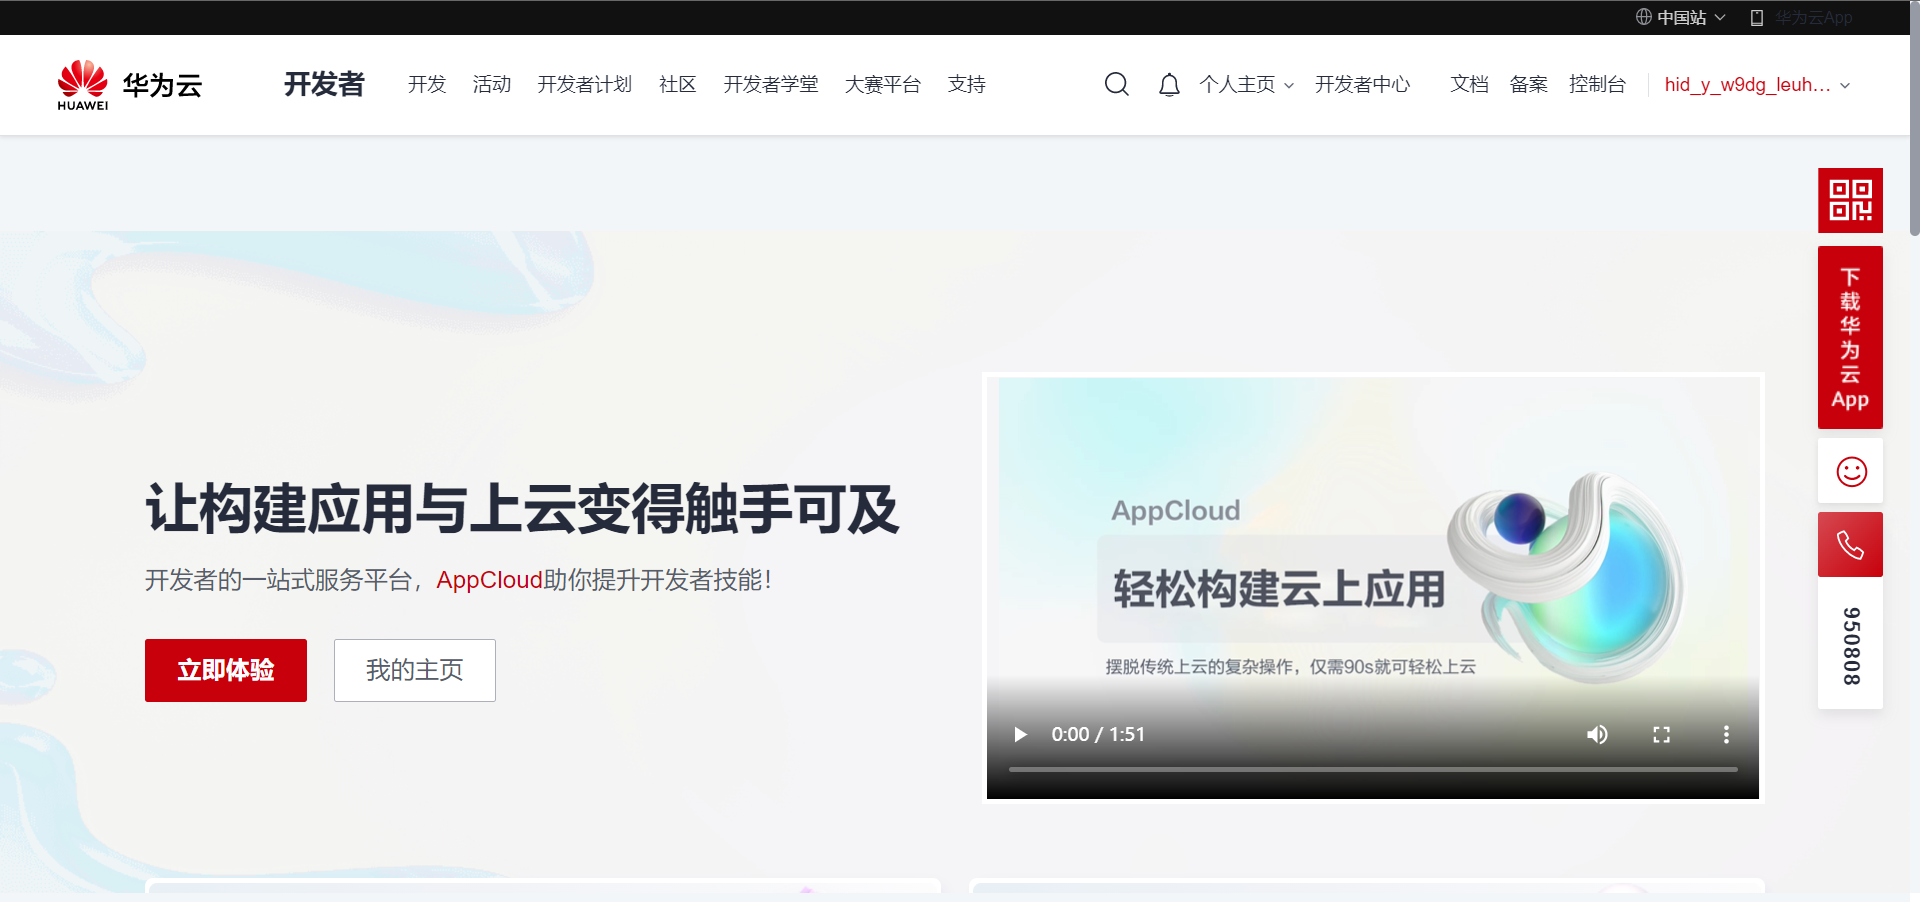Open the 文档 link

tap(1469, 85)
